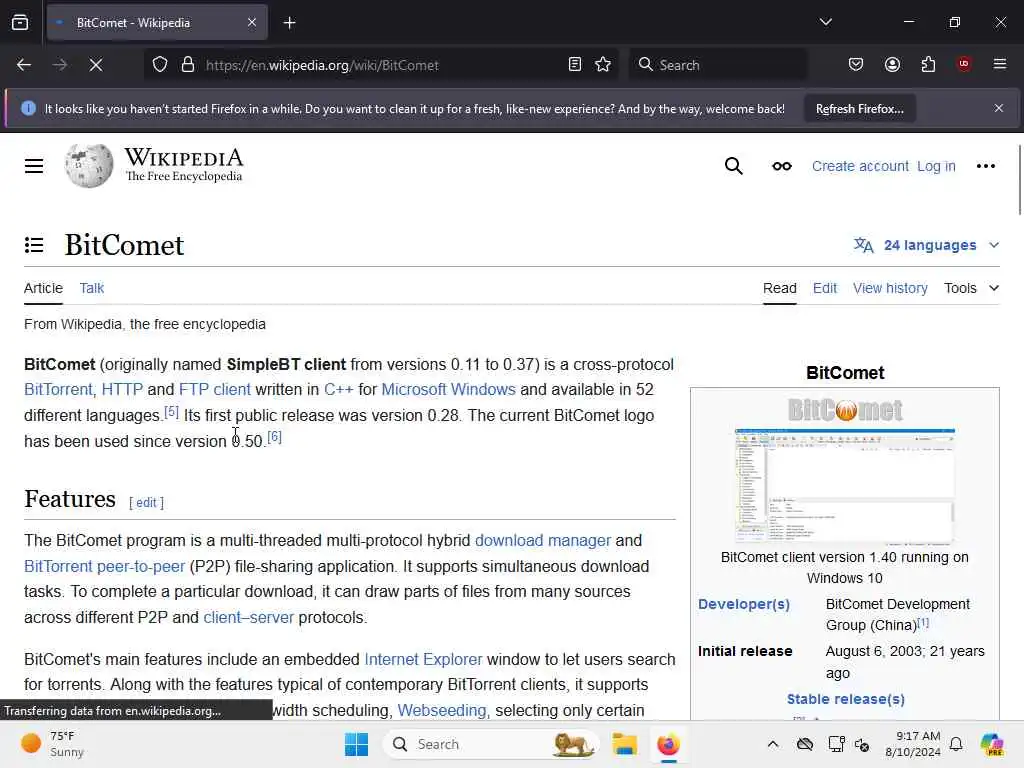Image resolution: width=1024 pixels, height=768 pixels.
Task: Open BitTorrent peer-to-peer link
Action: [104, 566]
